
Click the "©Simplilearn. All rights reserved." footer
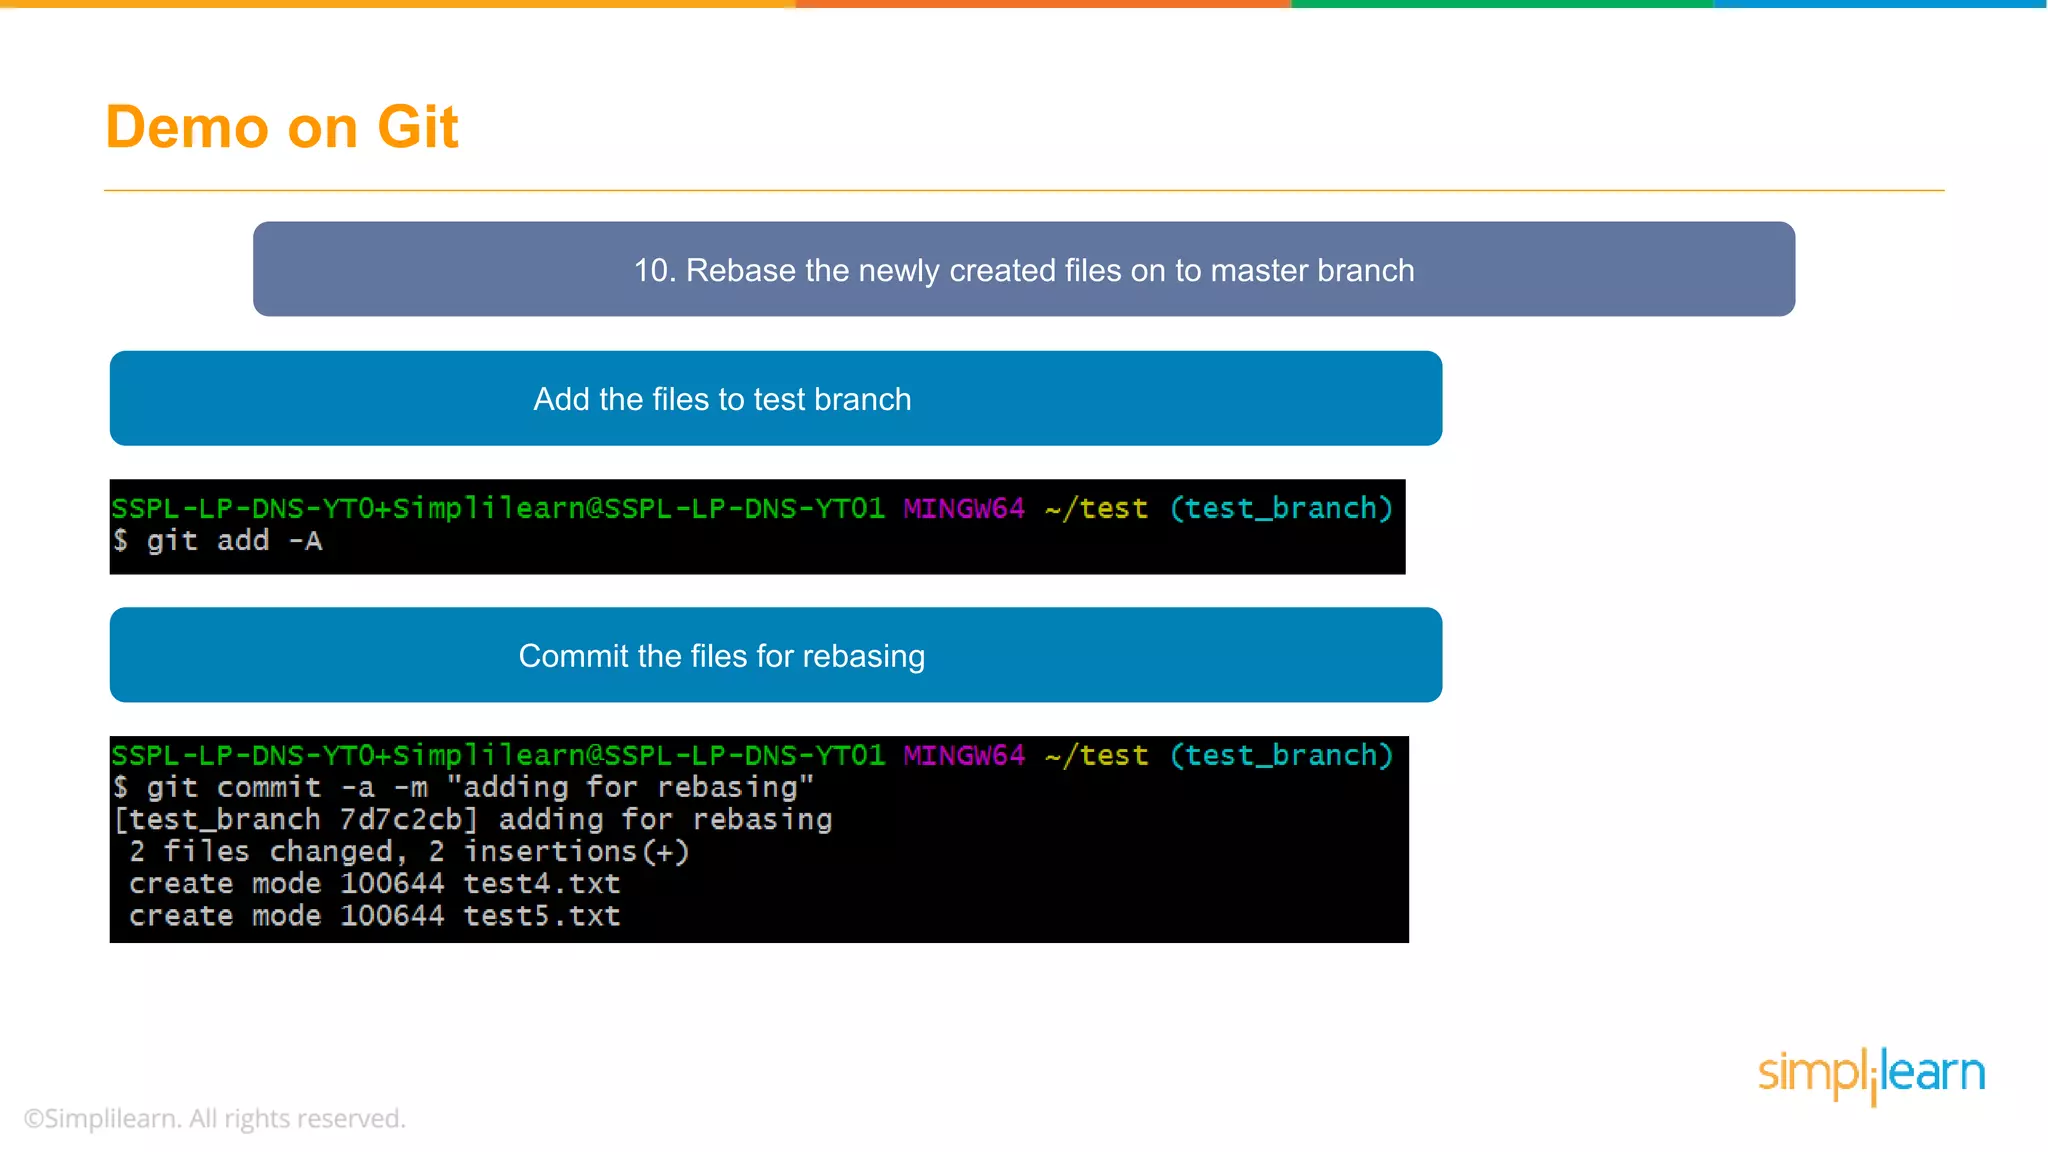coord(214,1118)
